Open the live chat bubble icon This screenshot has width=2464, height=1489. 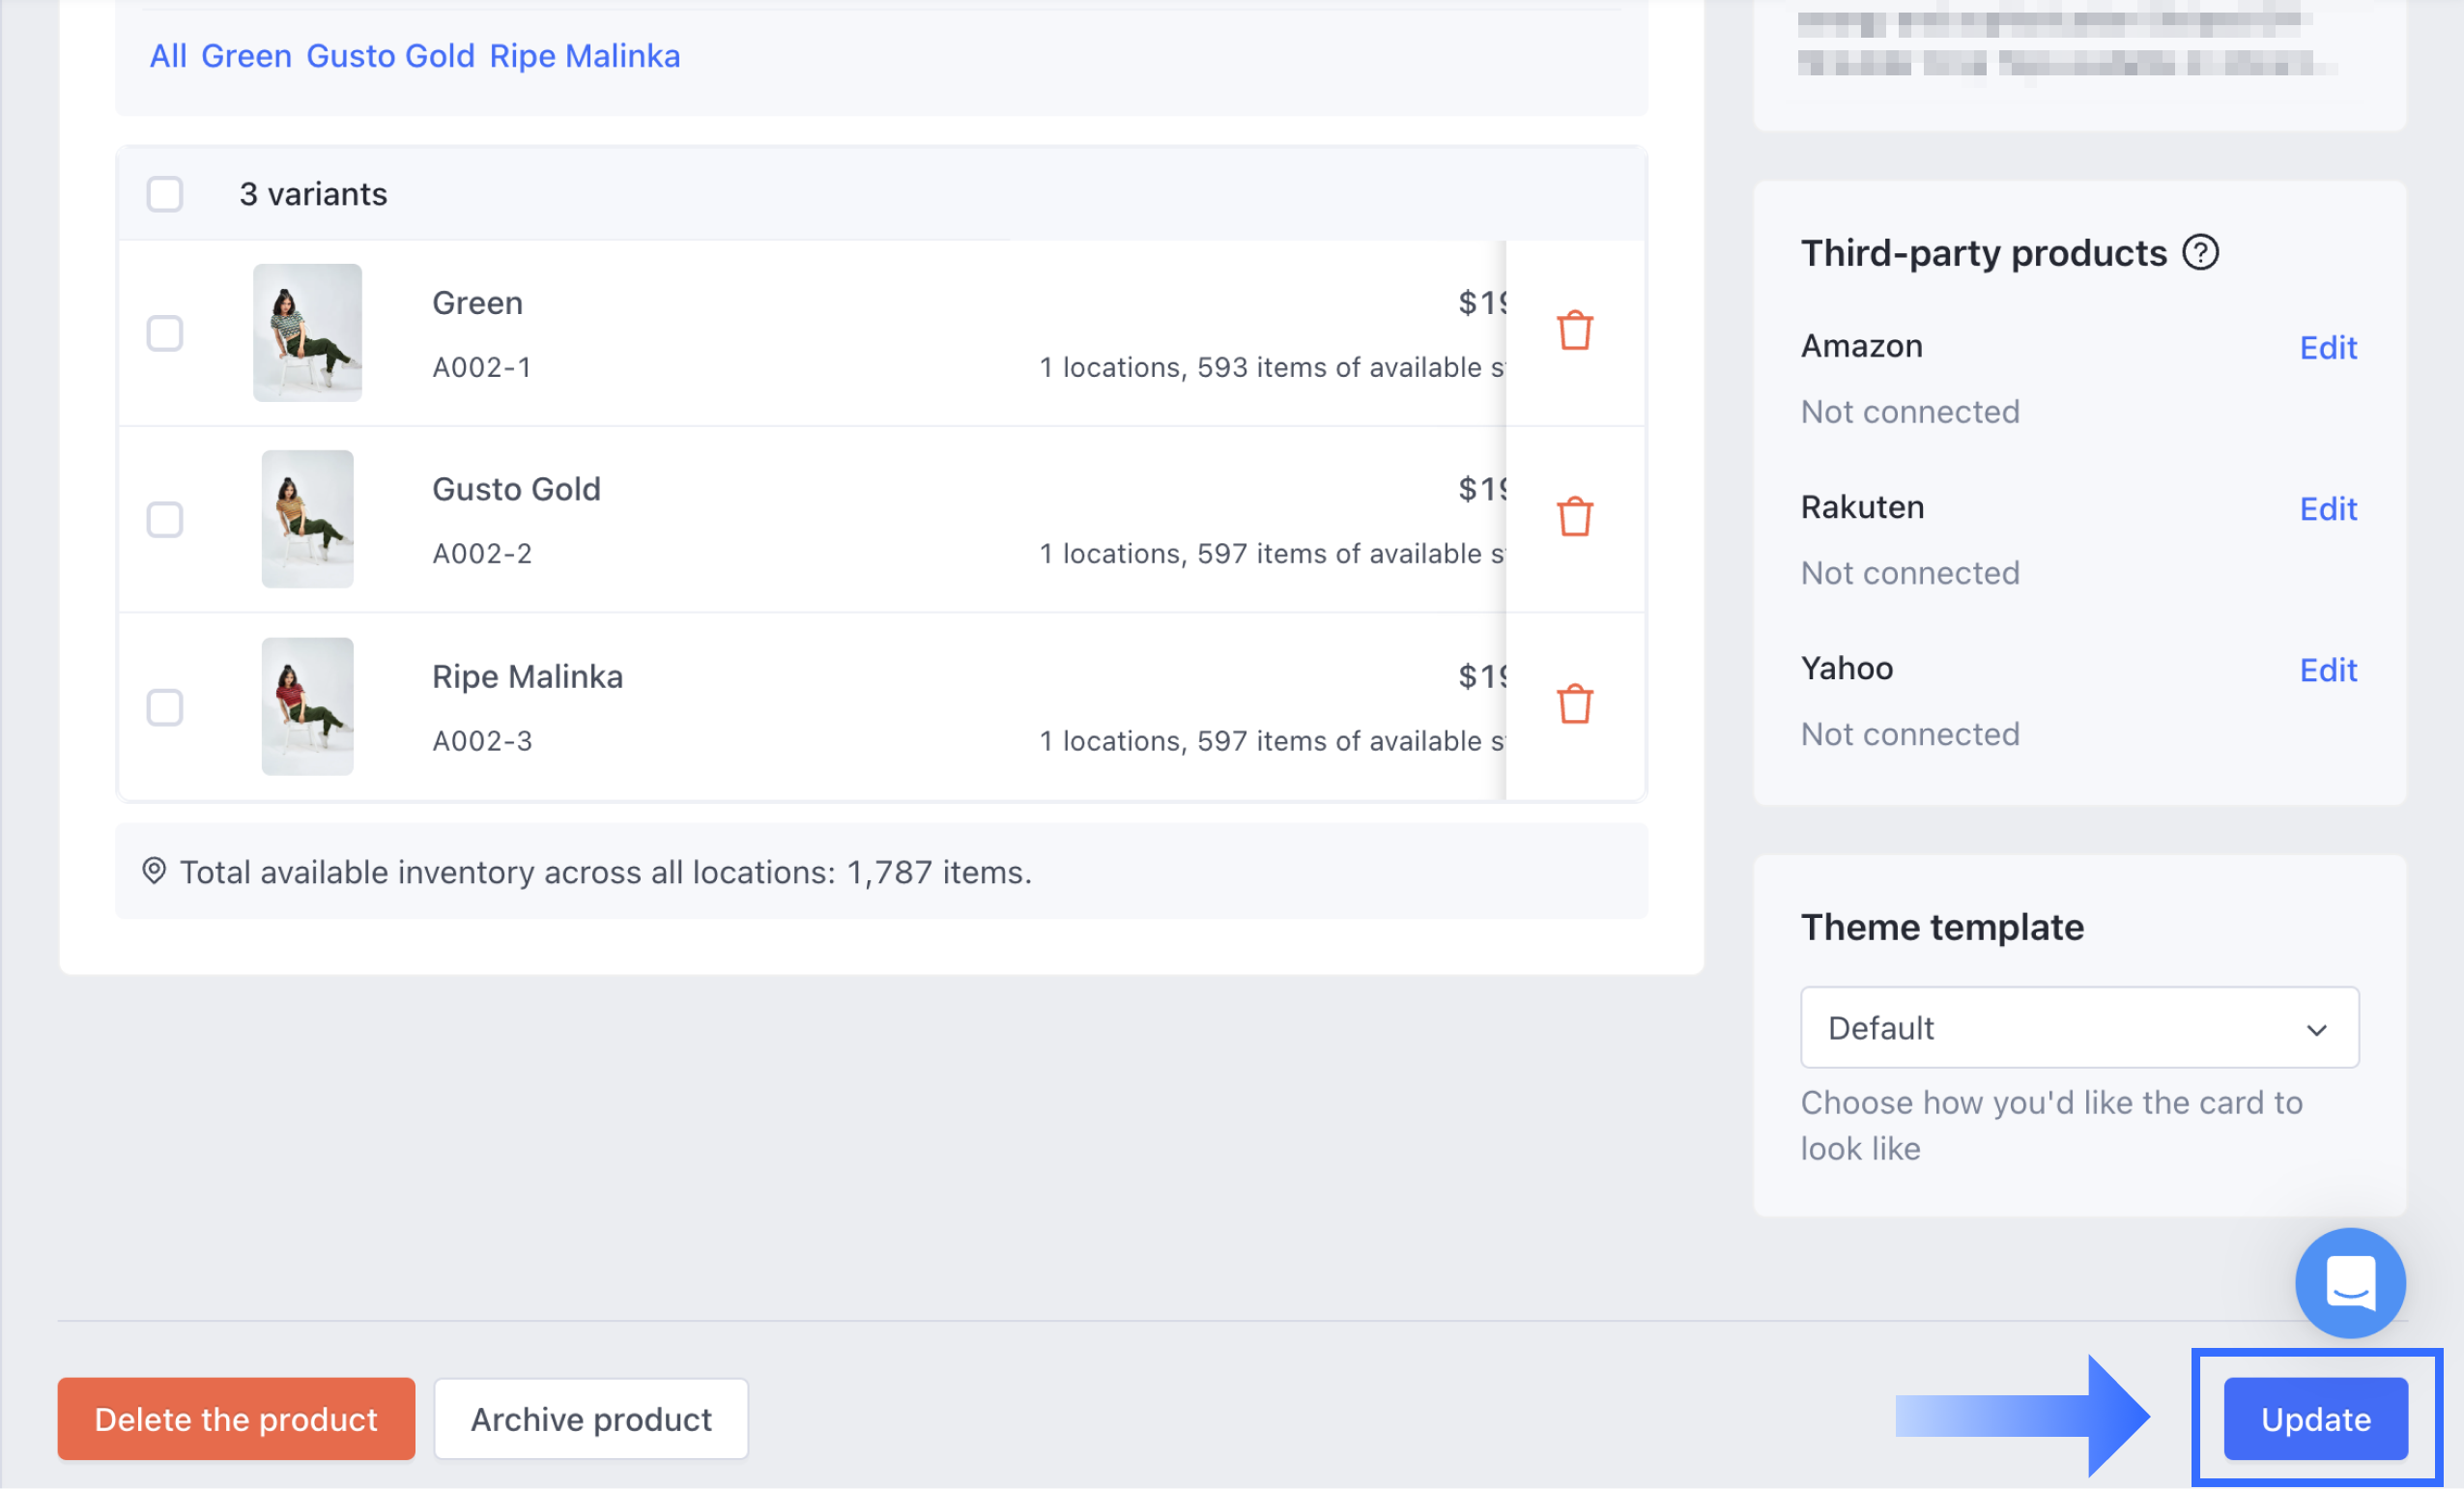click(2349, 1282)
